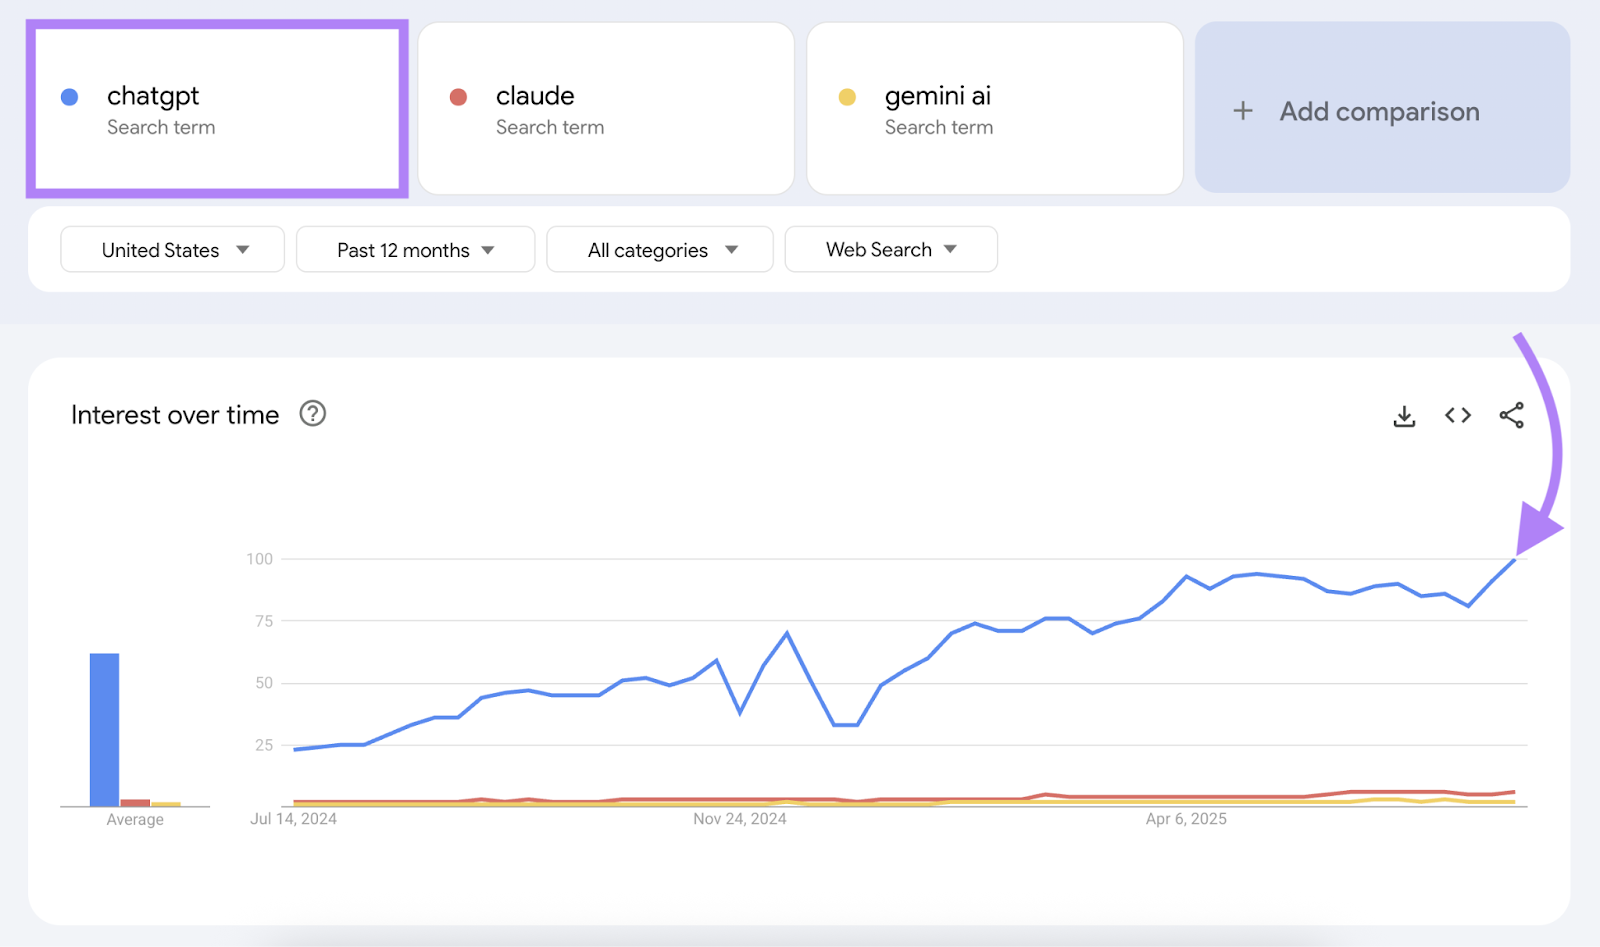
Task: Click the chart peak at the purple arrow
Action: pos(1513,560)
